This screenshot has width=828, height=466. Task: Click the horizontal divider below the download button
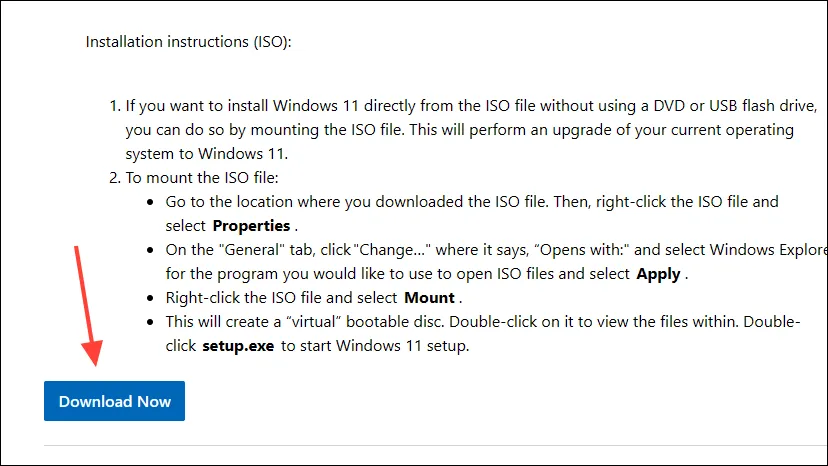click(436, 445)
